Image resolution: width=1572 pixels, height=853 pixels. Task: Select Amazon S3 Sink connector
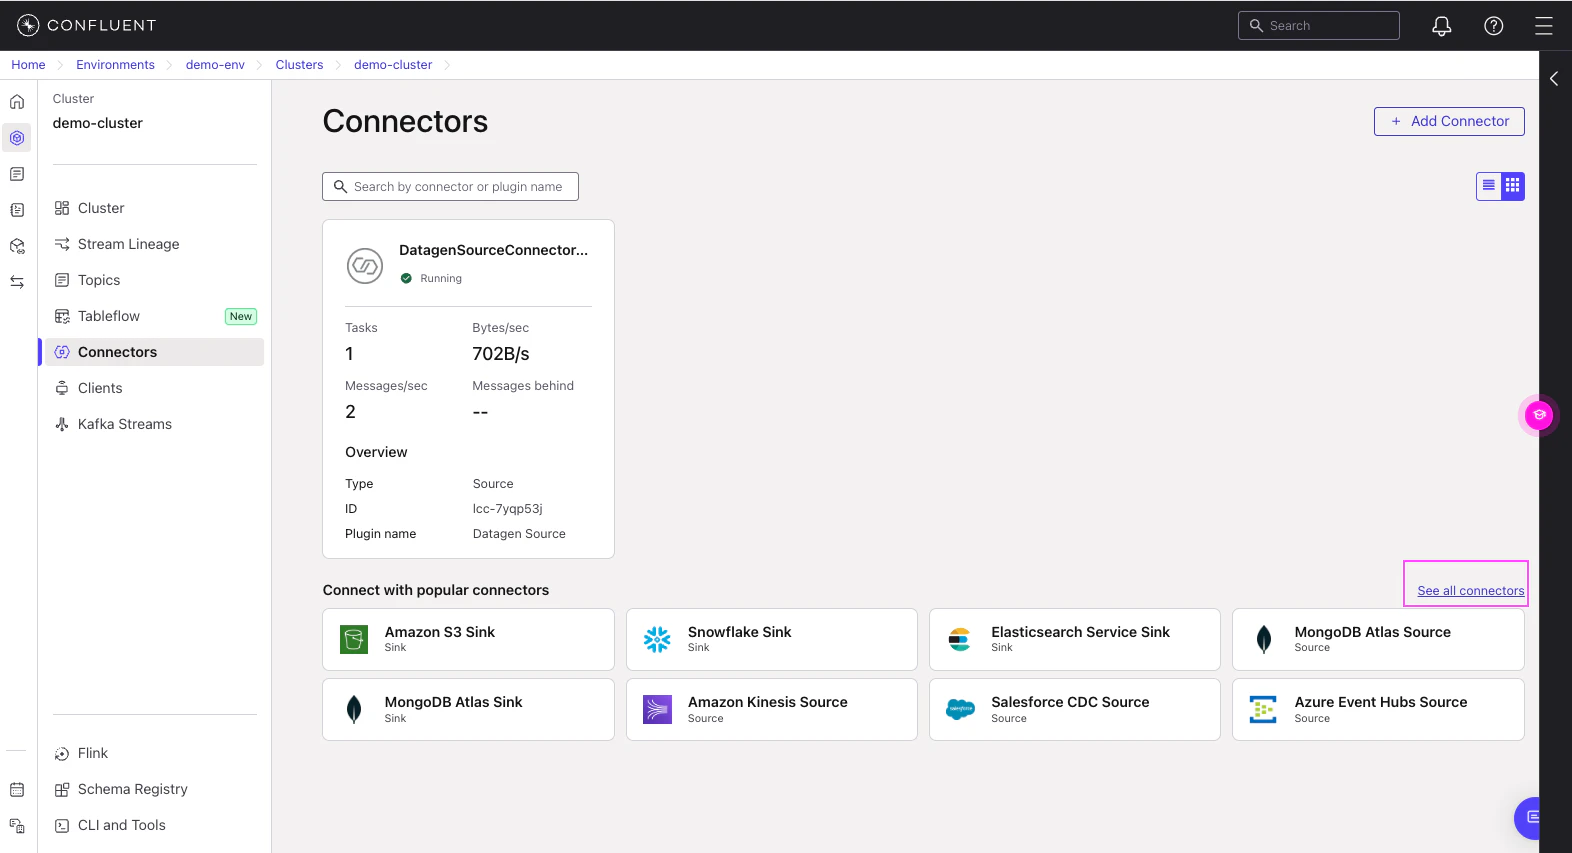468,639
